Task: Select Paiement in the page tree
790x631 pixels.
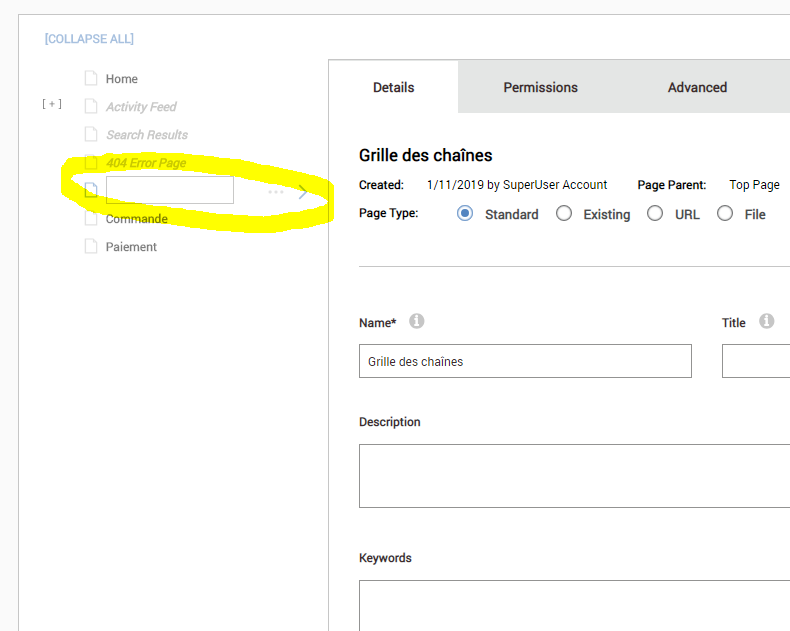Action: [x=131, y=247]
